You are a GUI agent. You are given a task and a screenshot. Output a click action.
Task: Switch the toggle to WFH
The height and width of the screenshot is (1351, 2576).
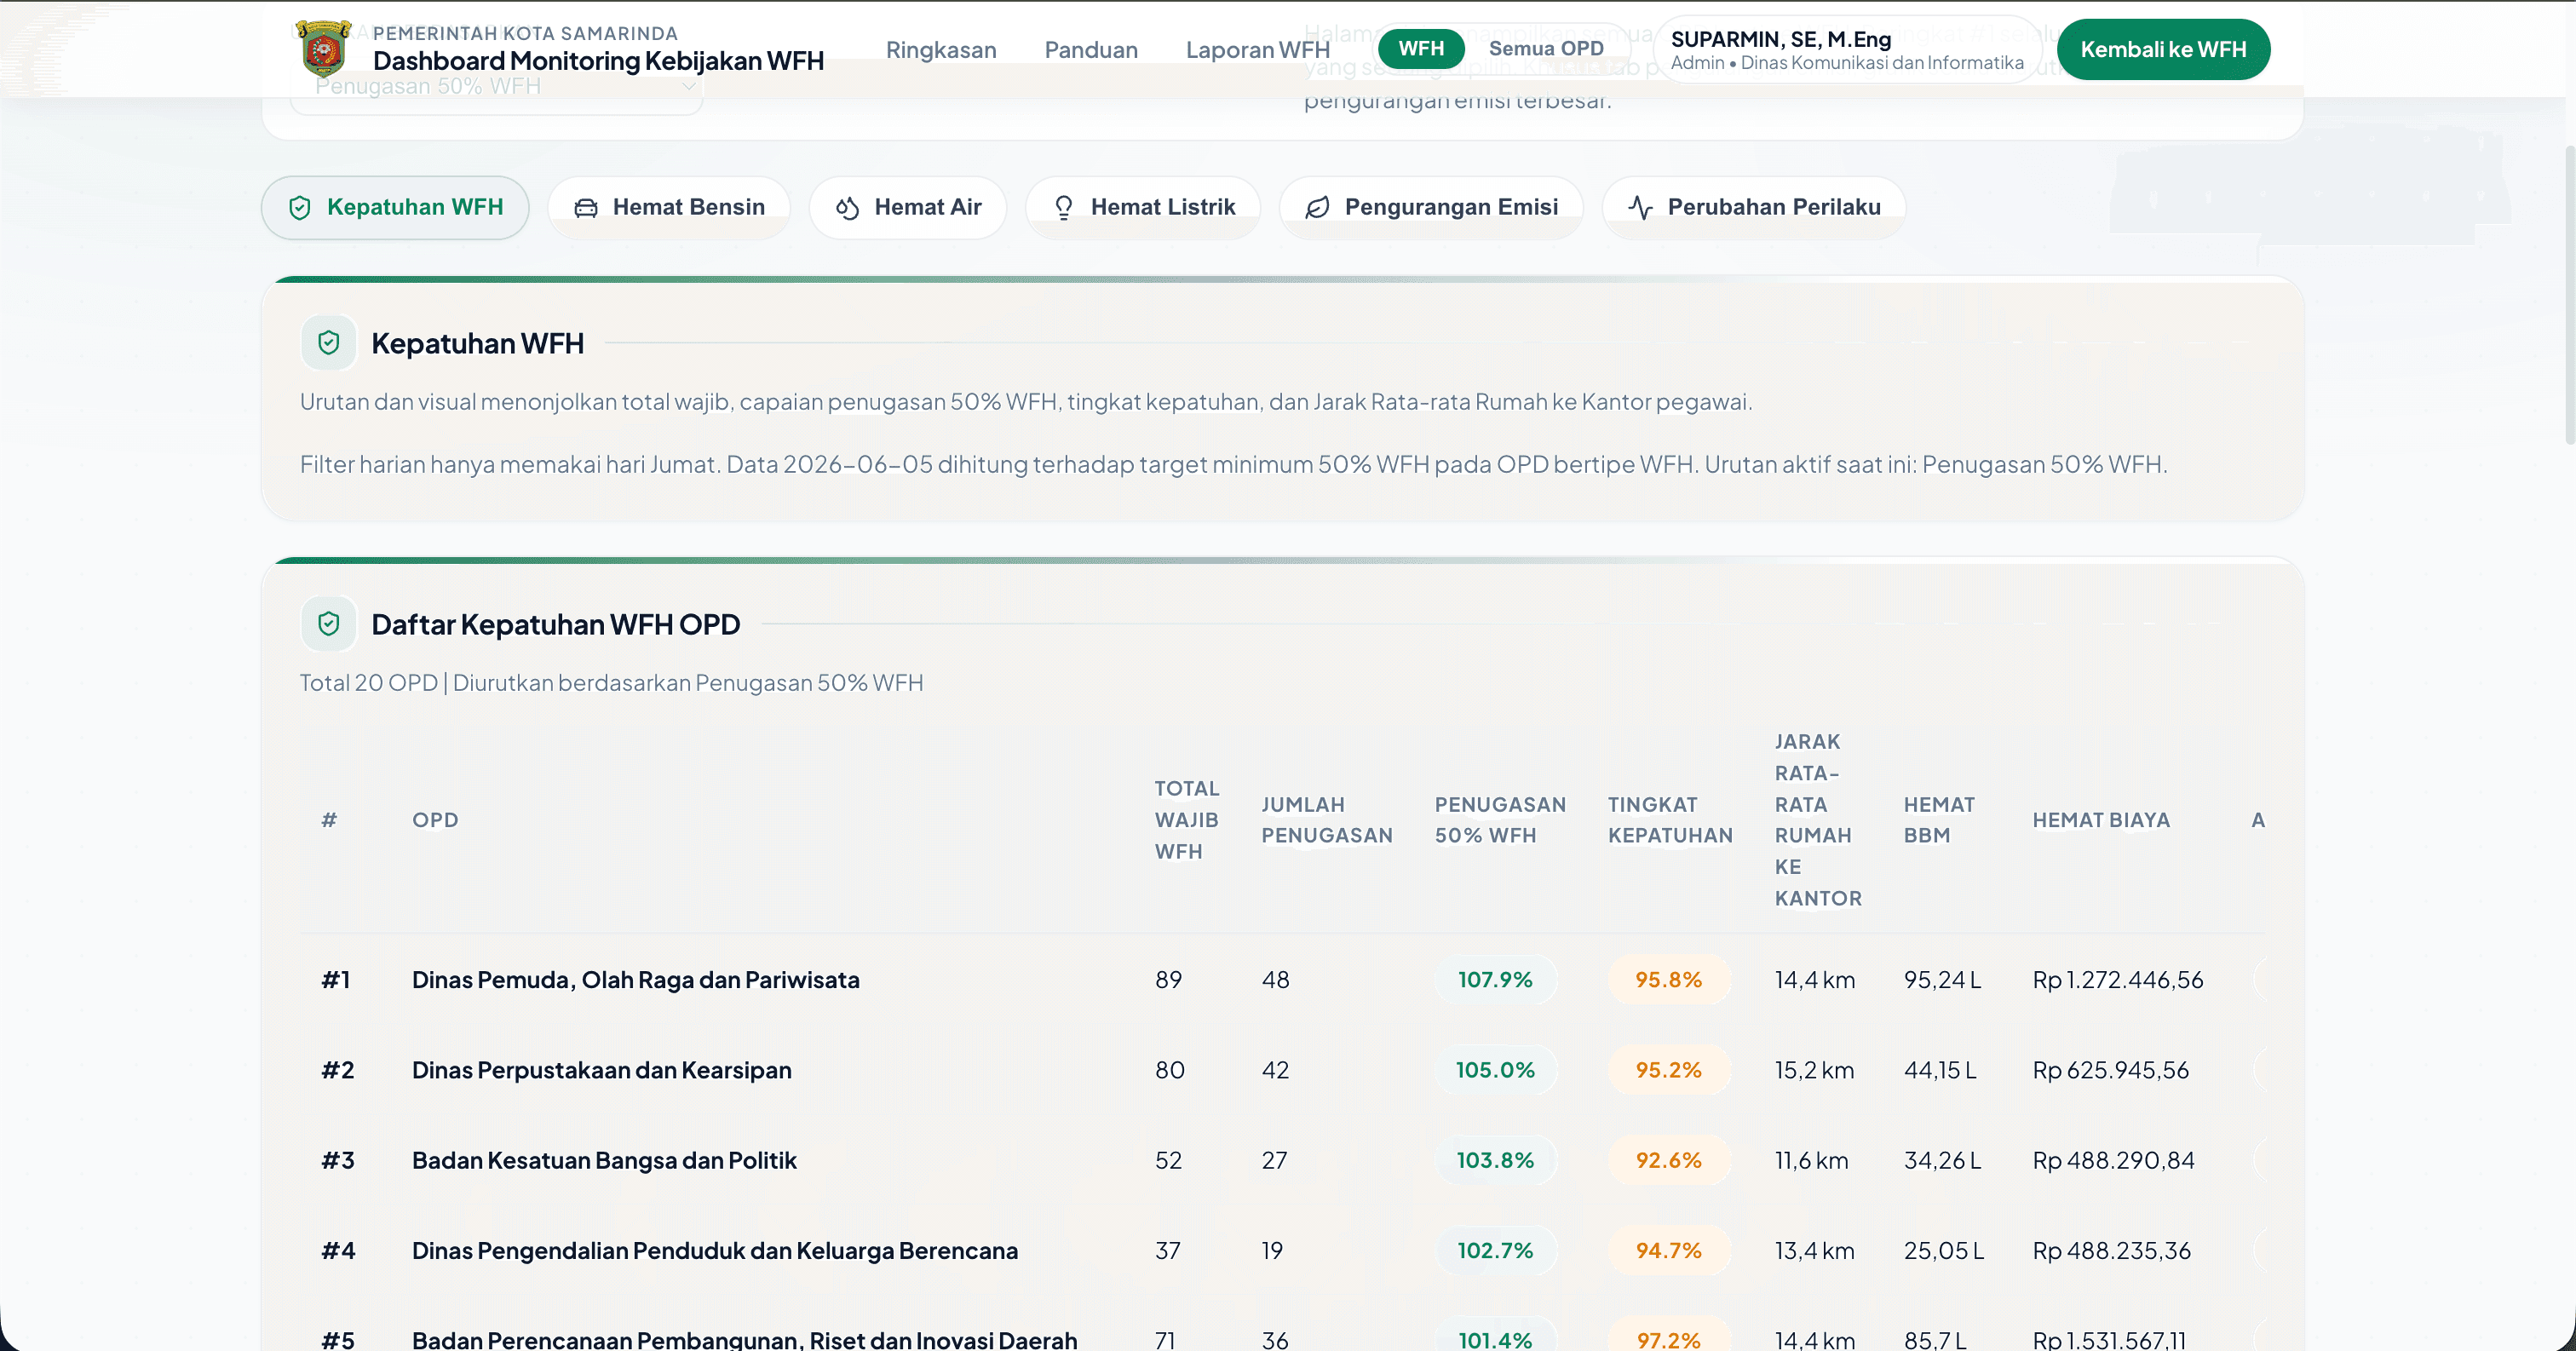pyautogui.click(x=1421, y=49)
